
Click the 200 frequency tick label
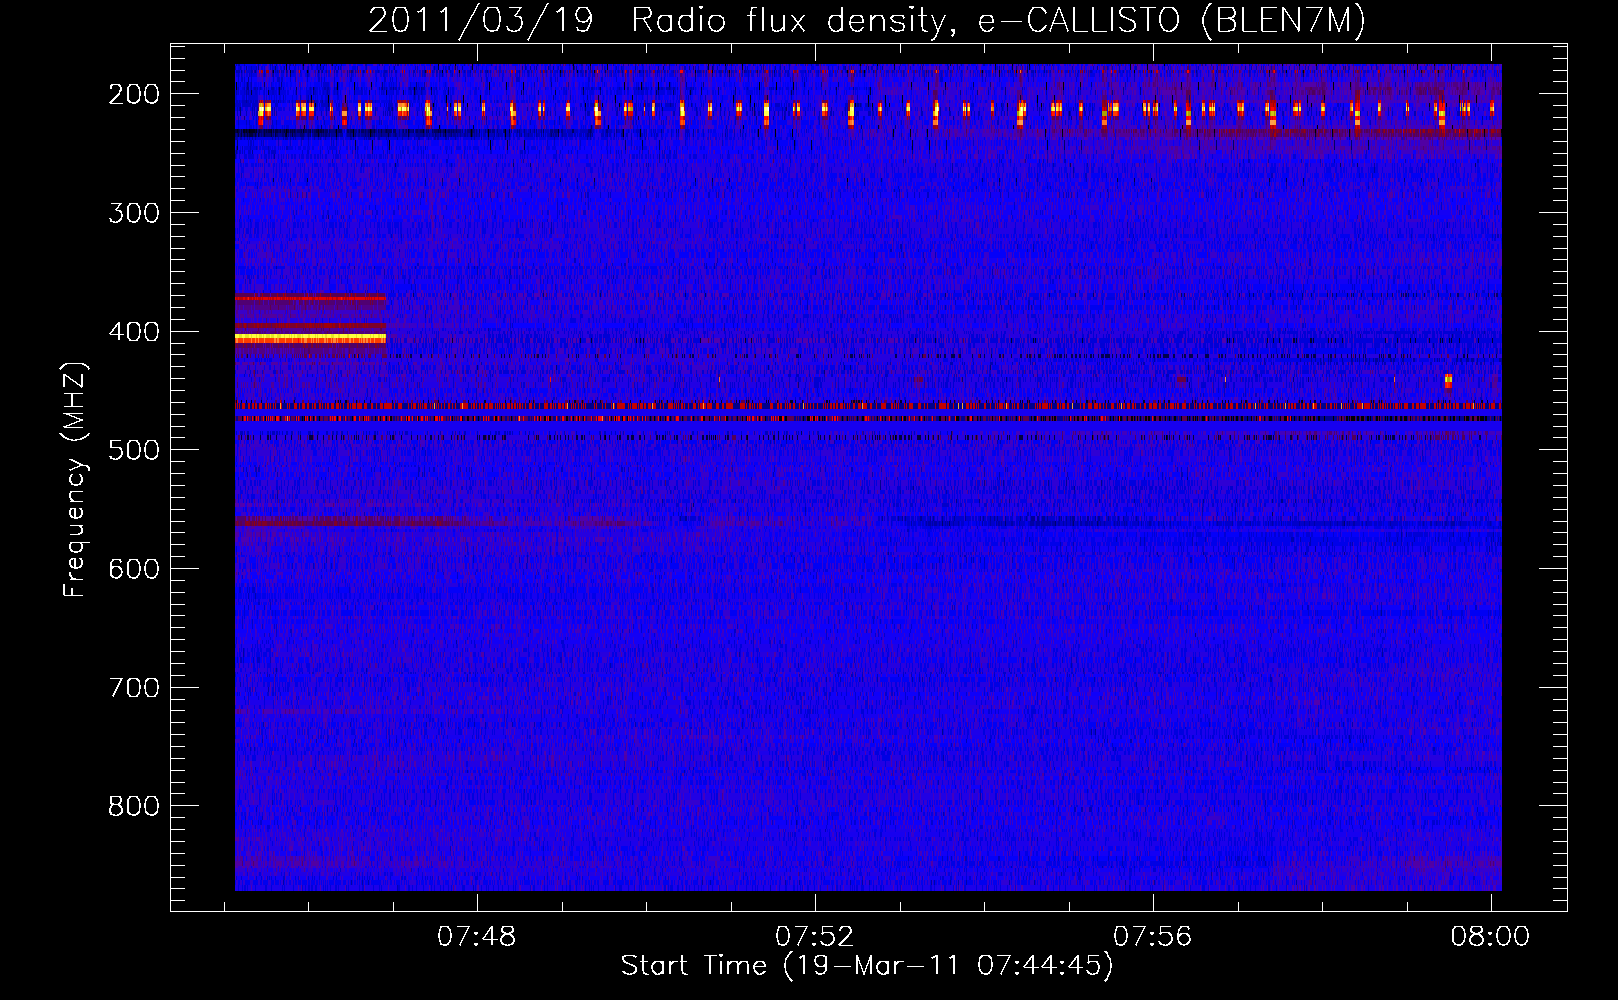(x=134, y=94)
